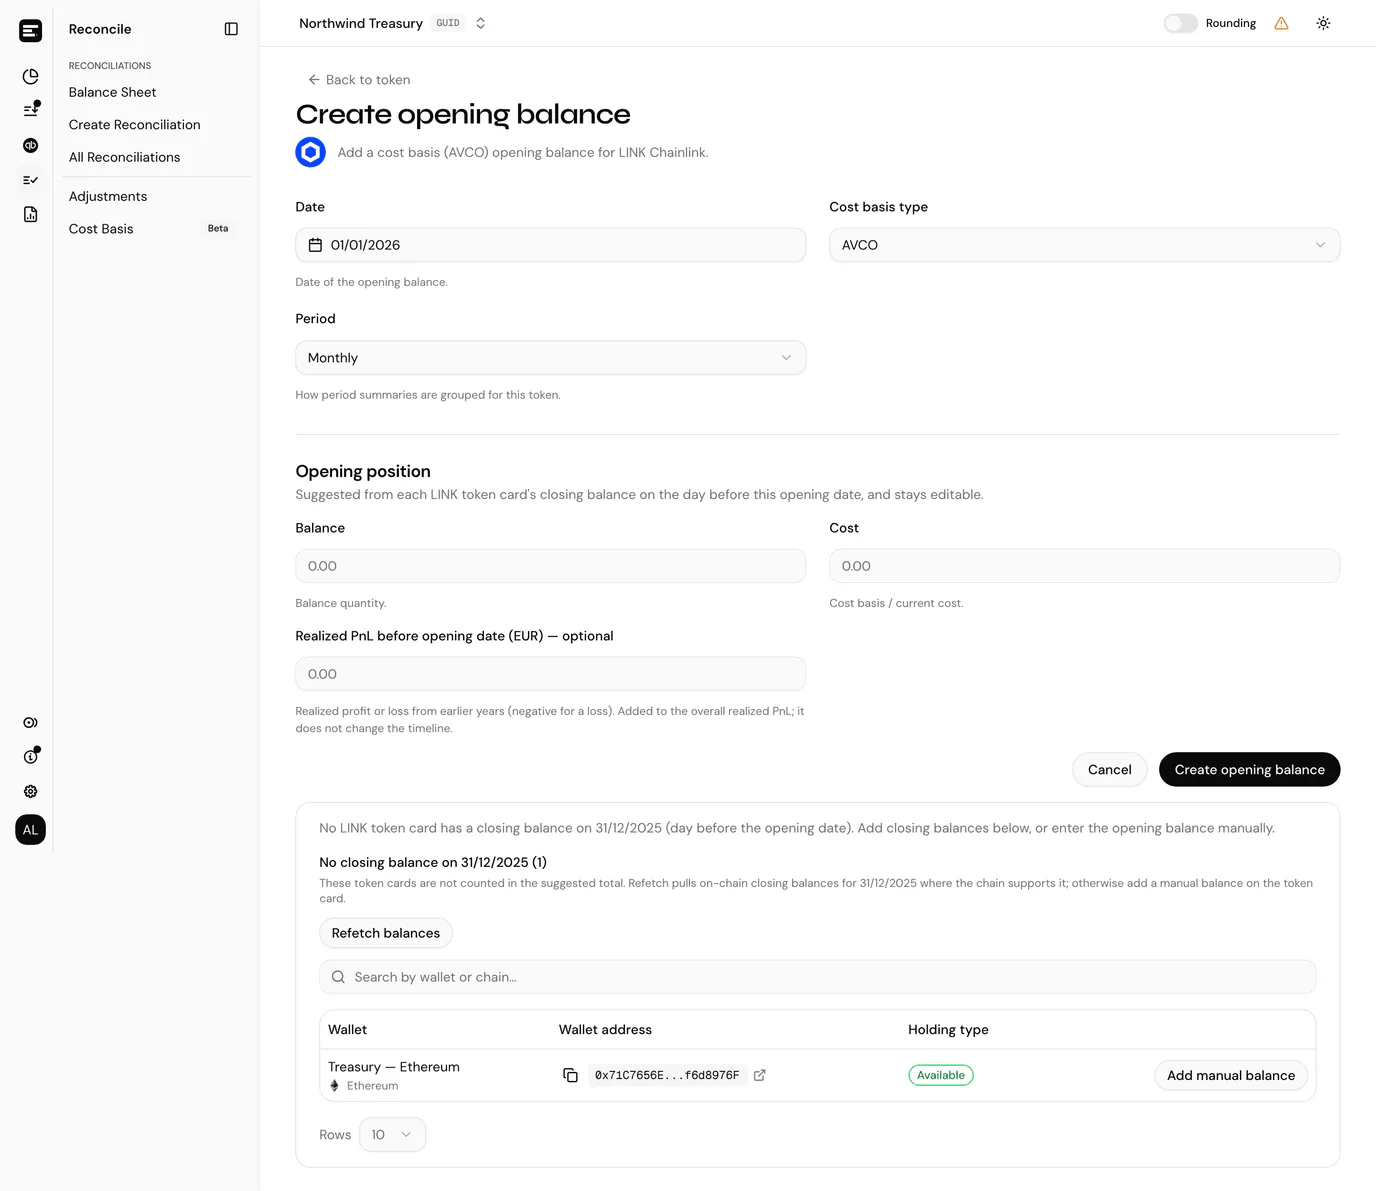Click the Treasury — Ethereum wallet name
Screen dimensions: 1376x1191
pos(394,1067)
